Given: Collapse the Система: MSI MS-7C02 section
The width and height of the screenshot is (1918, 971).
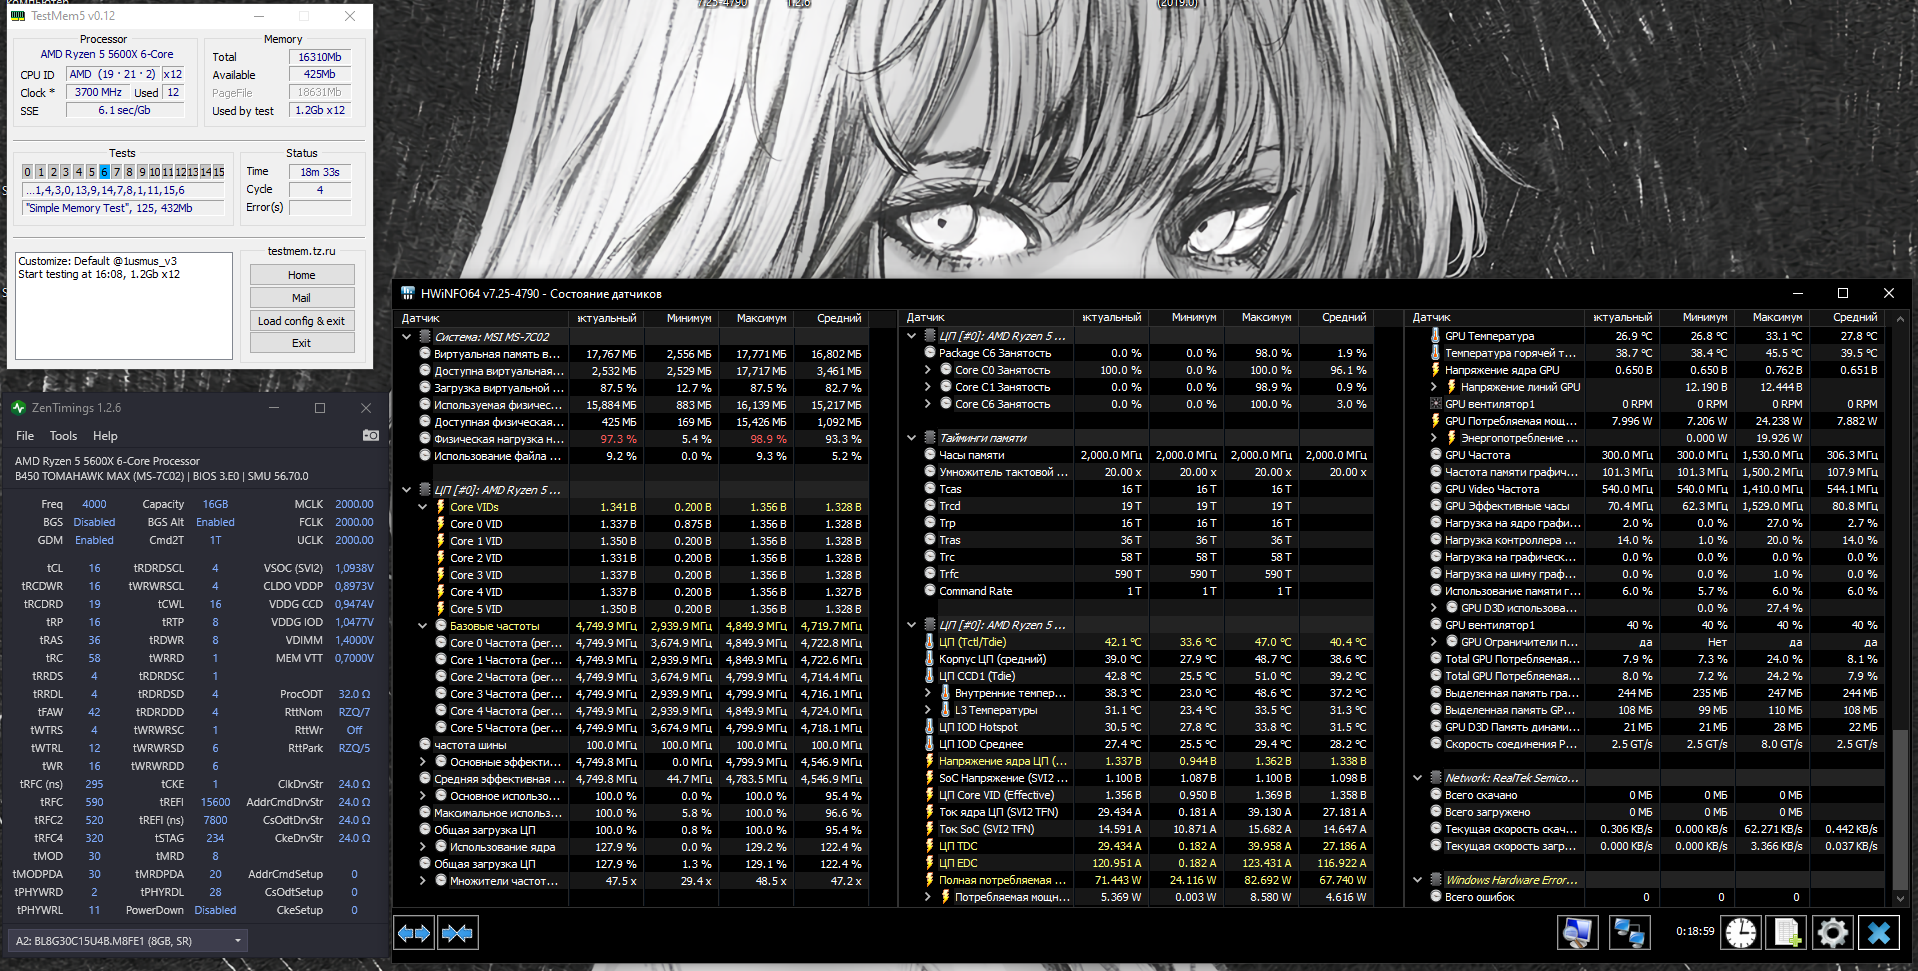Looking at the screenshot, I should click(x=407, y=337).
